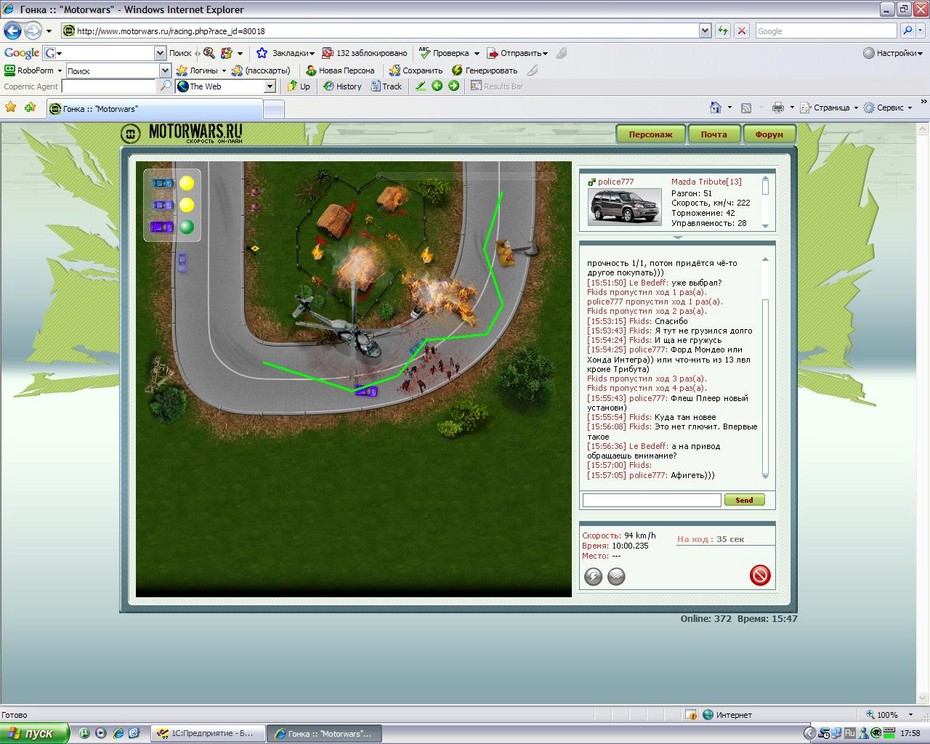Click the Favorites star icon
Viewport: 930px width, 744px height.
pos(10,107)
